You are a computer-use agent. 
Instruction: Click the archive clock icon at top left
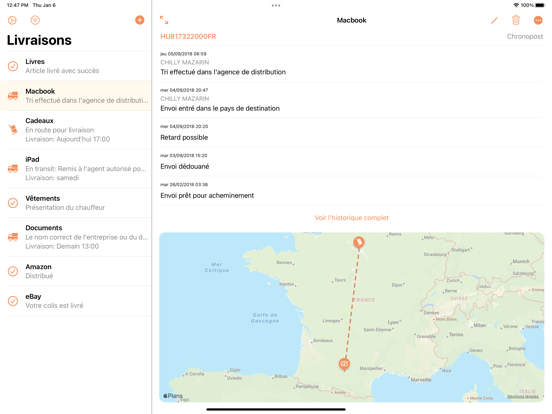point(12,20)
